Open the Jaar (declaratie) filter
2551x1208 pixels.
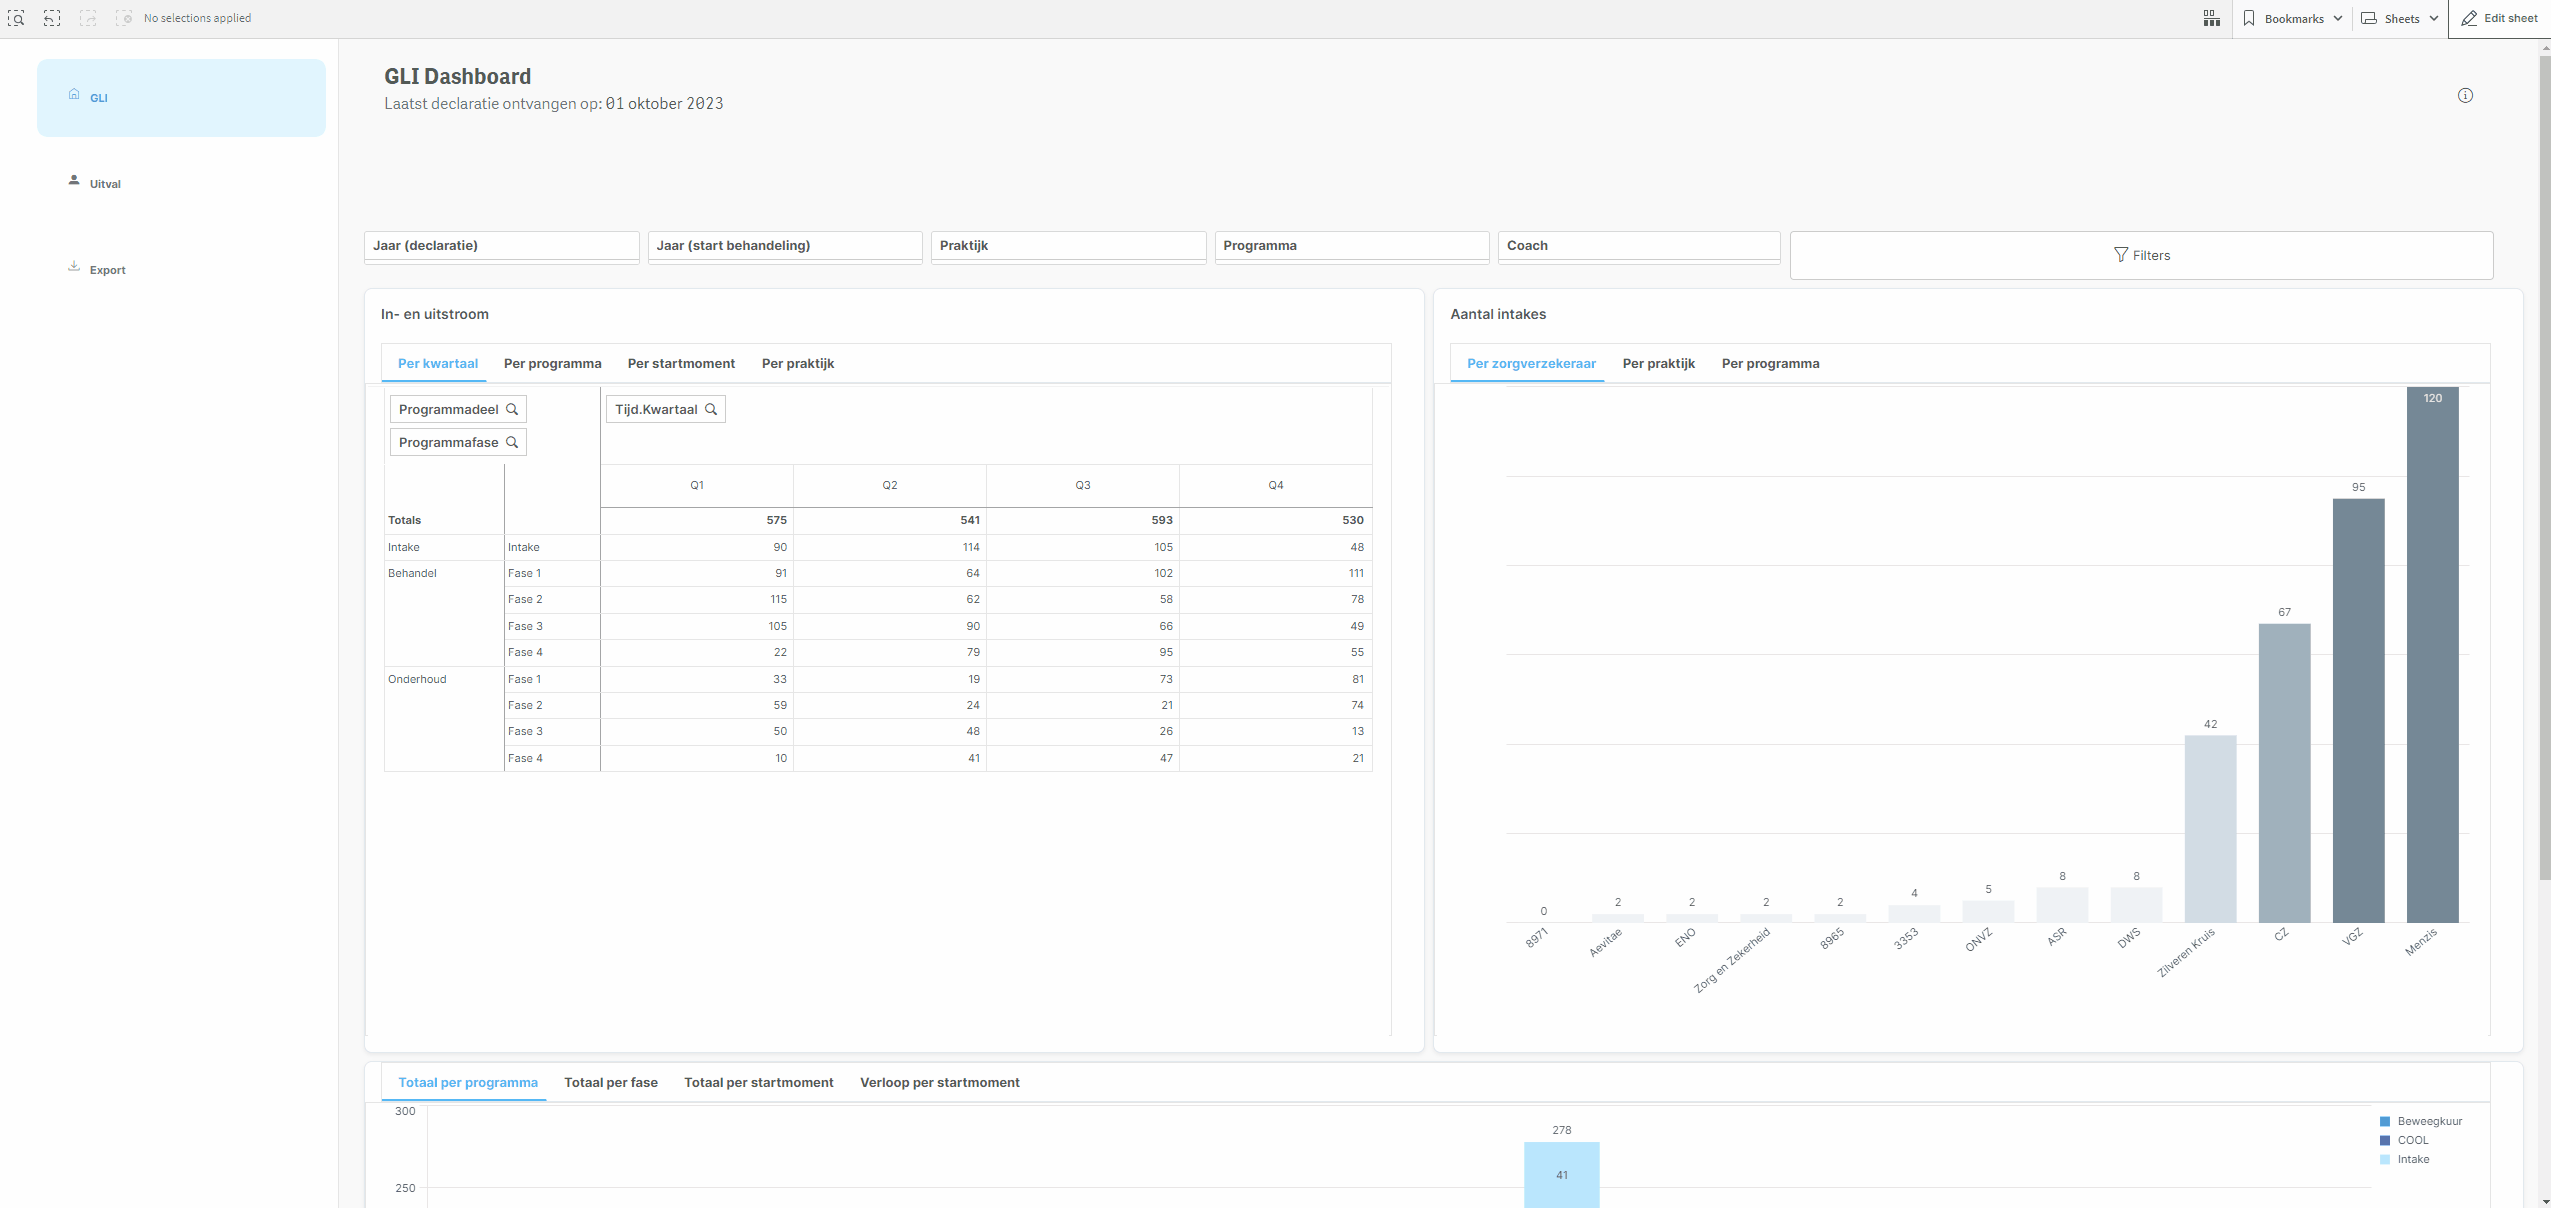(x=501, y=246)
